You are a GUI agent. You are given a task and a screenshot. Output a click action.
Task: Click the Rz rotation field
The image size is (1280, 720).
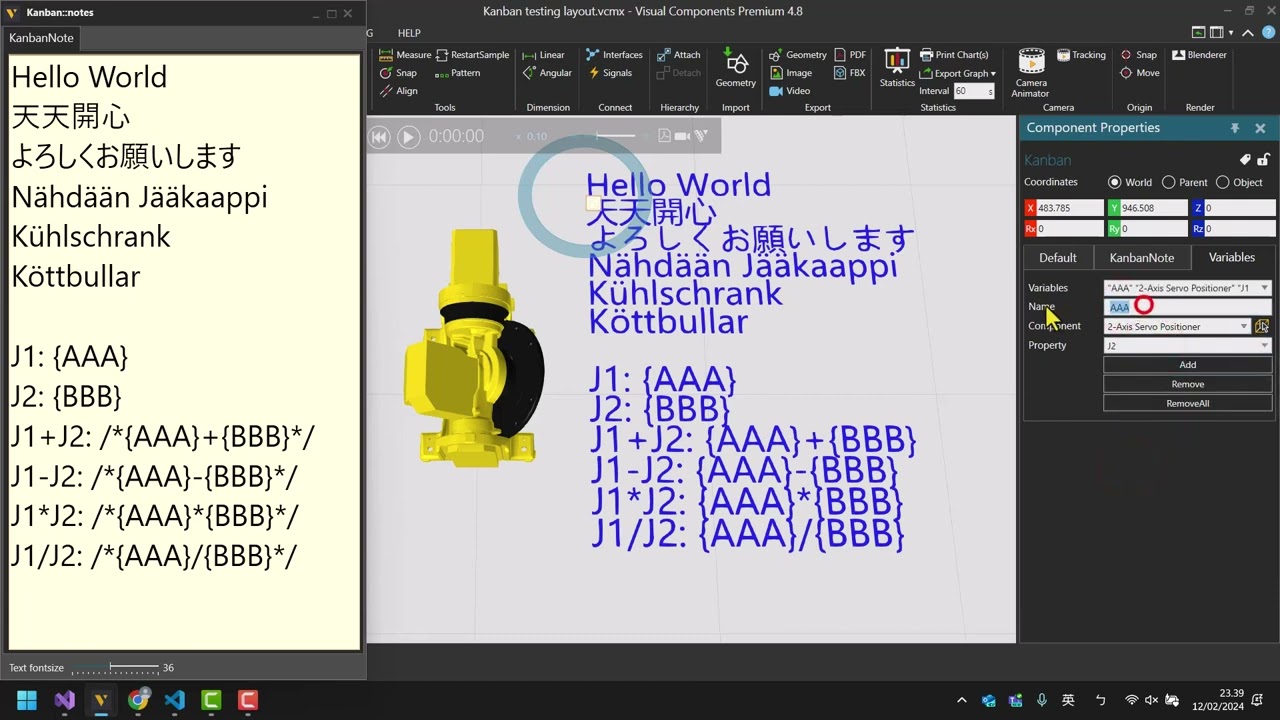point(1239,229)
